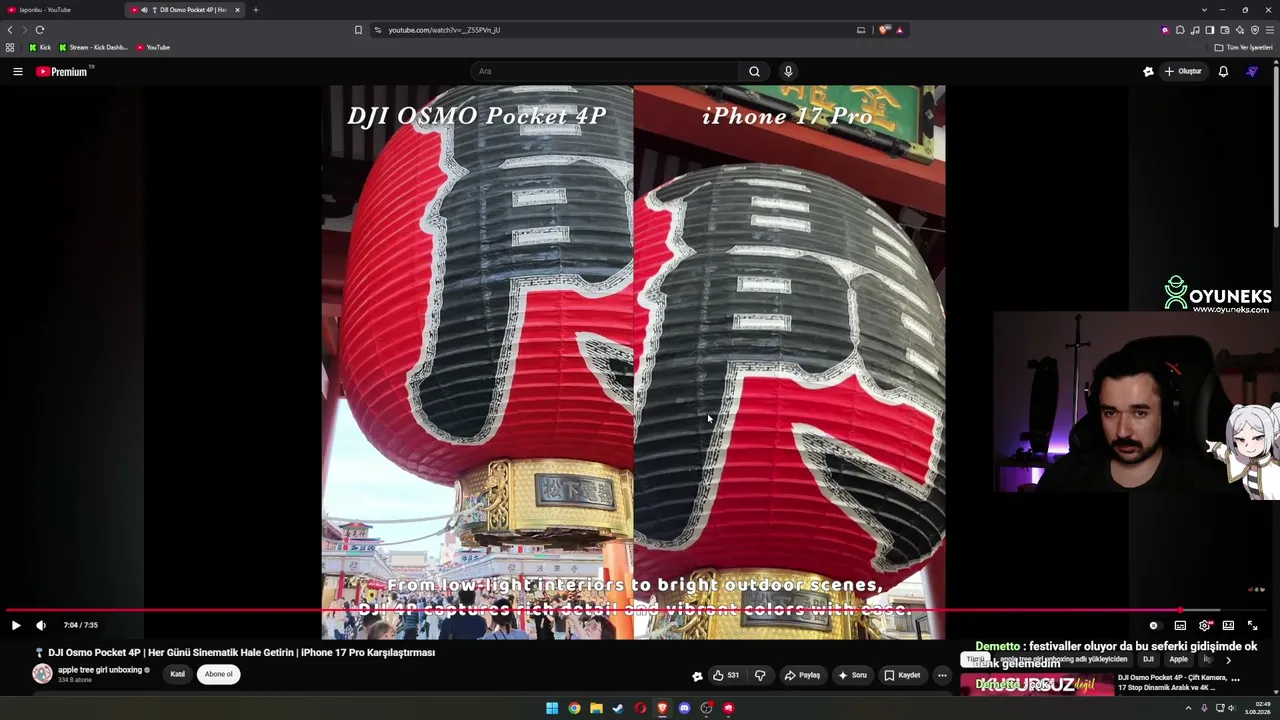1280x720 pixels.
Task: Switch to the Japonbu - YouTube tab
Action: point(60,10)
